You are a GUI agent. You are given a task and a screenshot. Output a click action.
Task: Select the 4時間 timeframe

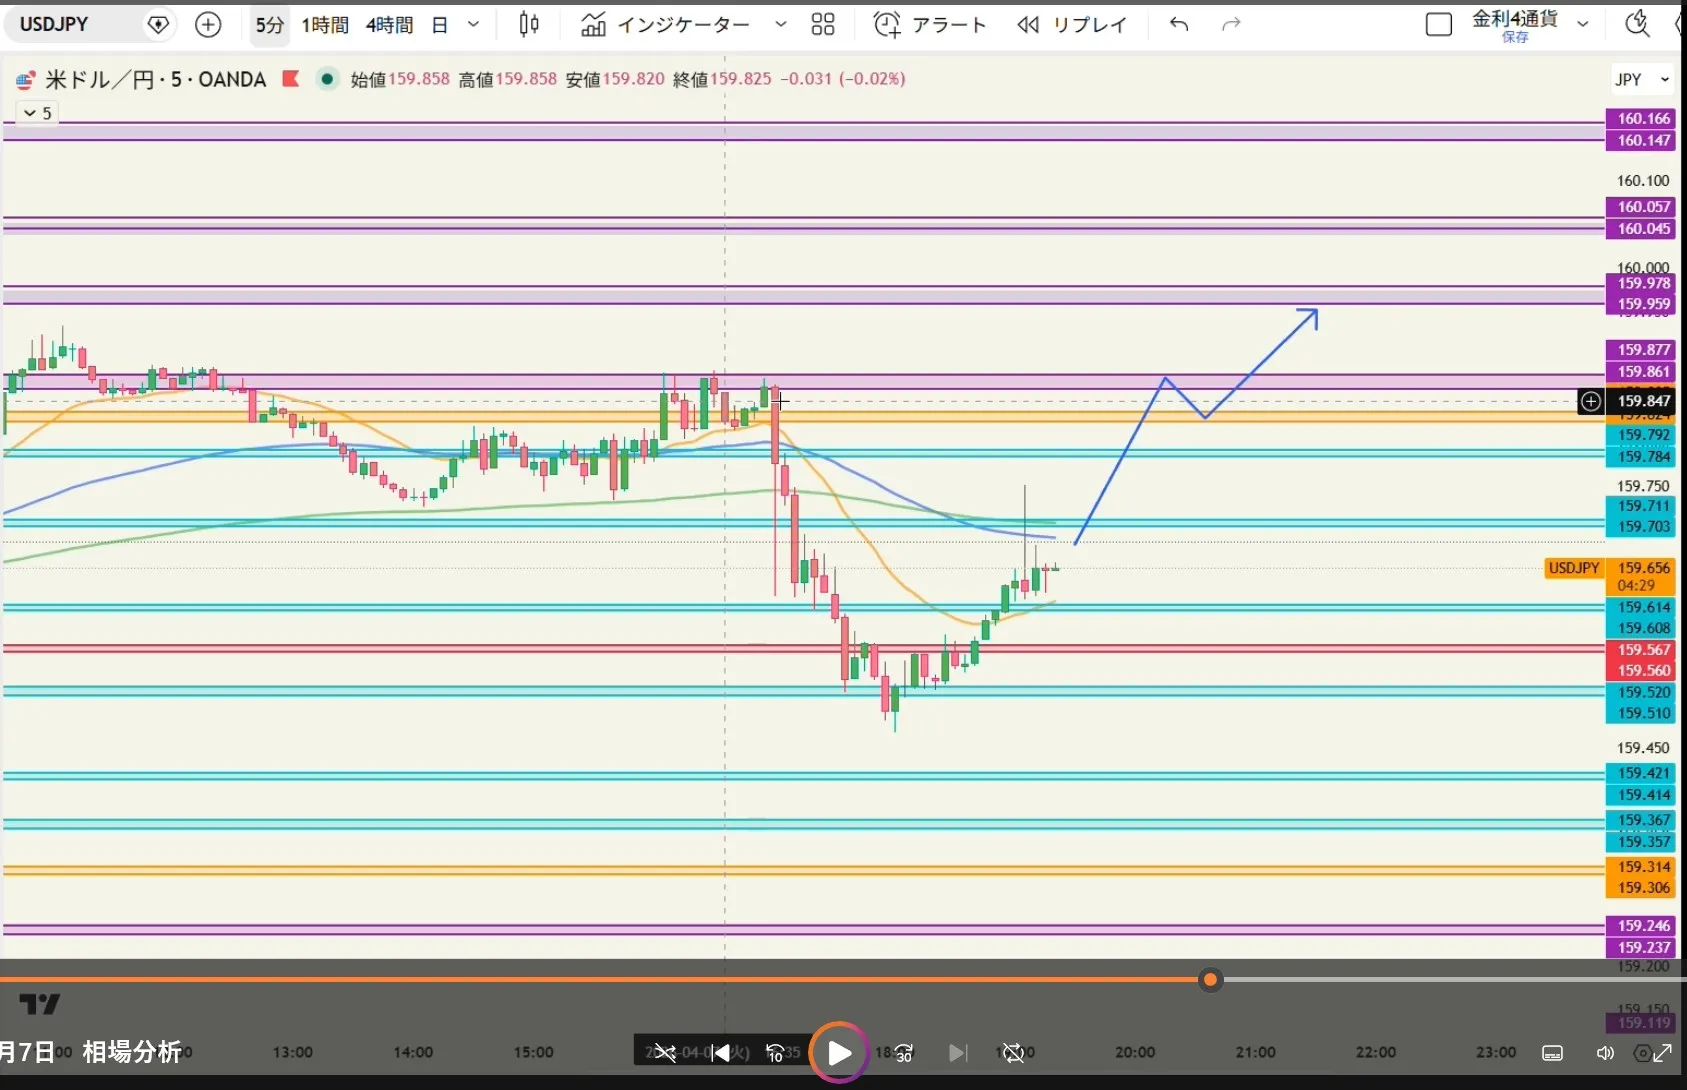[x=389, y=25]
